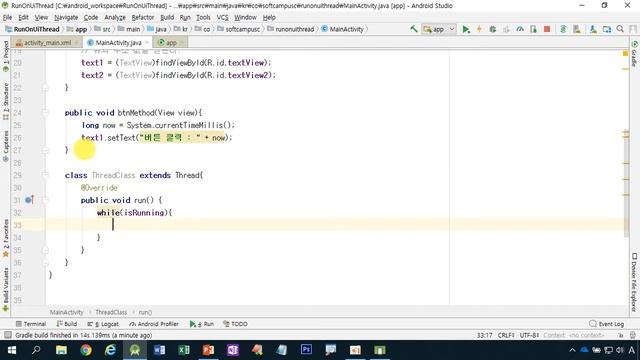Open the Android Profiler bottom tab
This screenshot has height=360, width=640.
pos(154,324)
